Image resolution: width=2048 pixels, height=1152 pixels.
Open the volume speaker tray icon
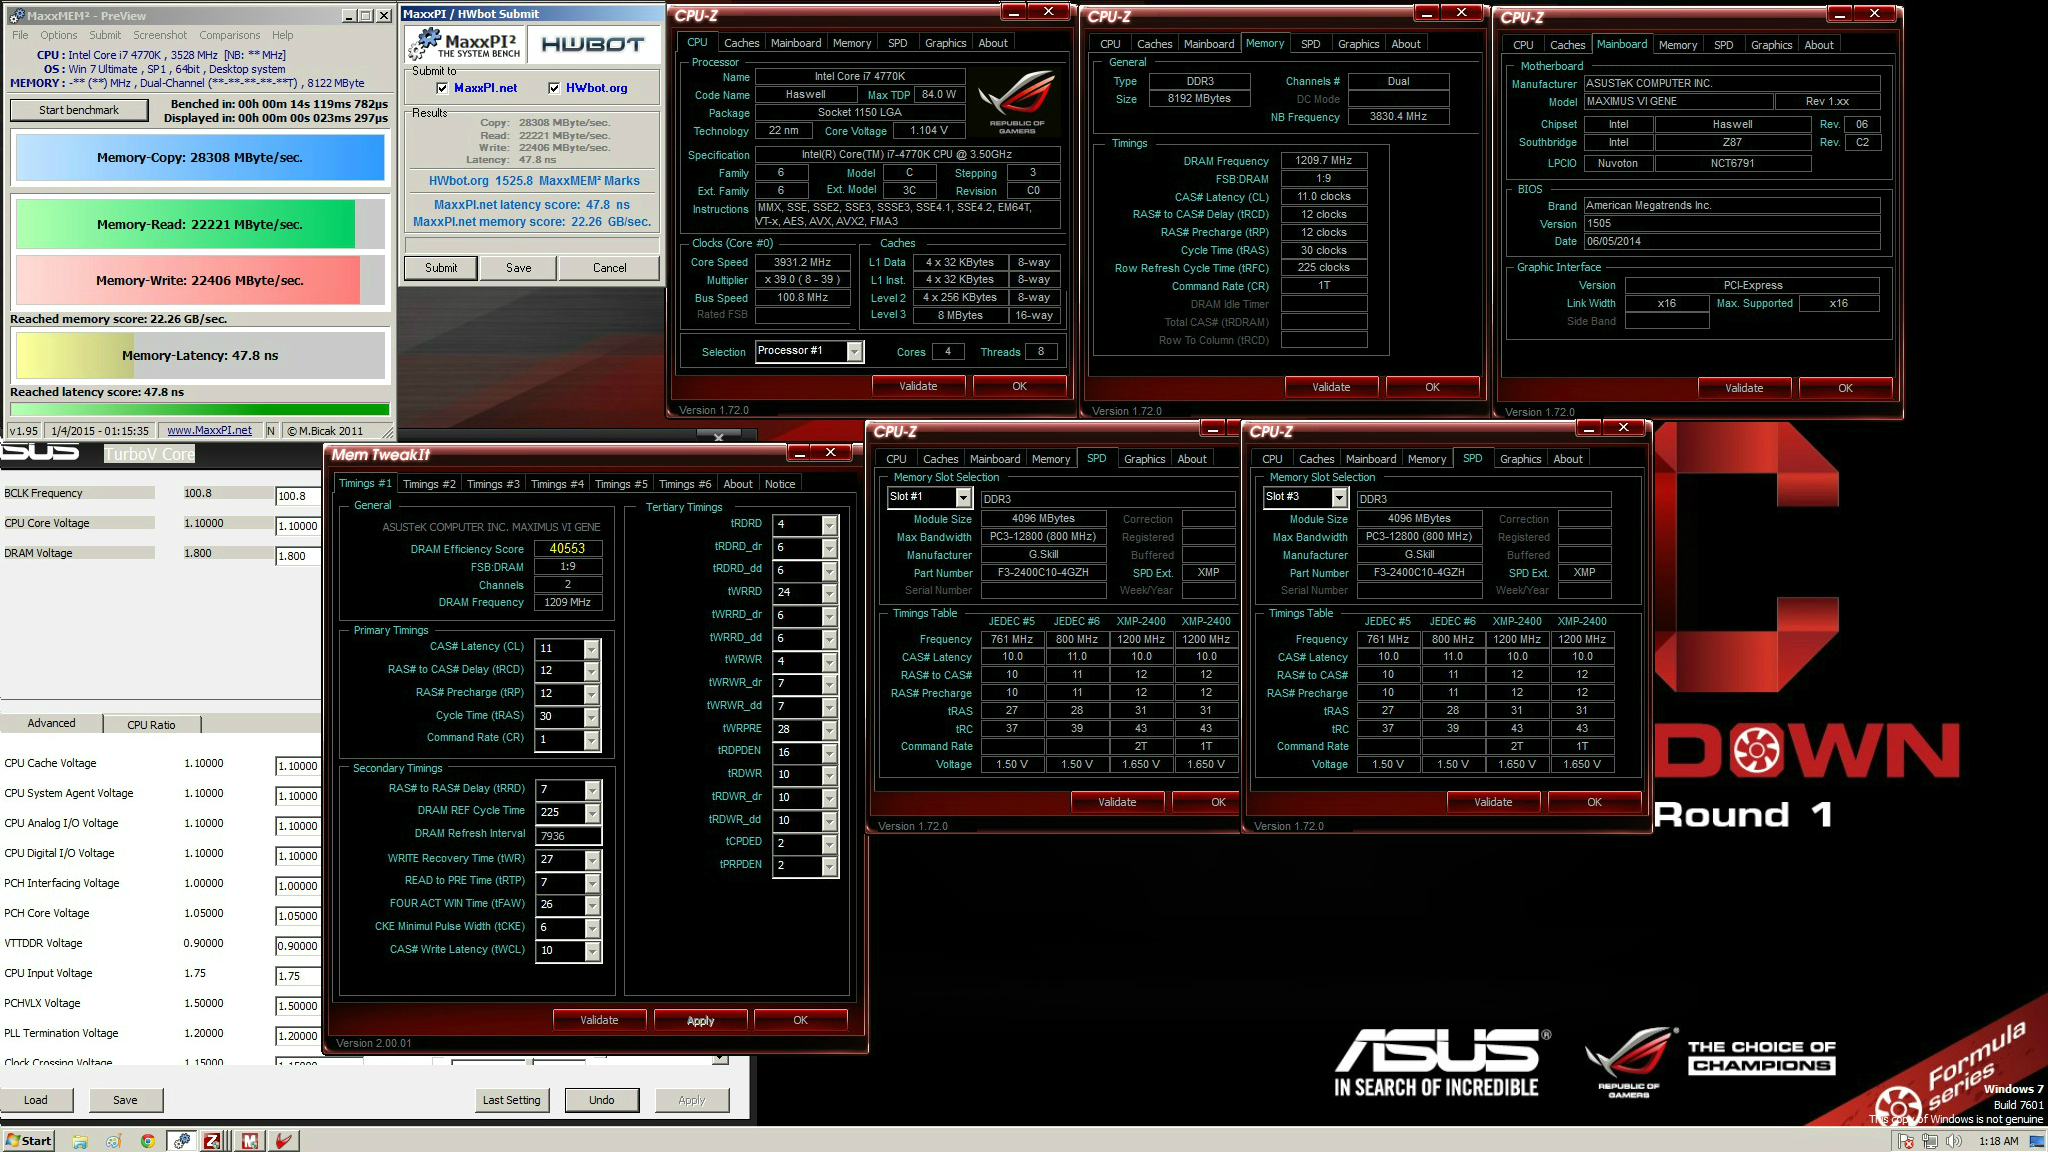1953,1141
